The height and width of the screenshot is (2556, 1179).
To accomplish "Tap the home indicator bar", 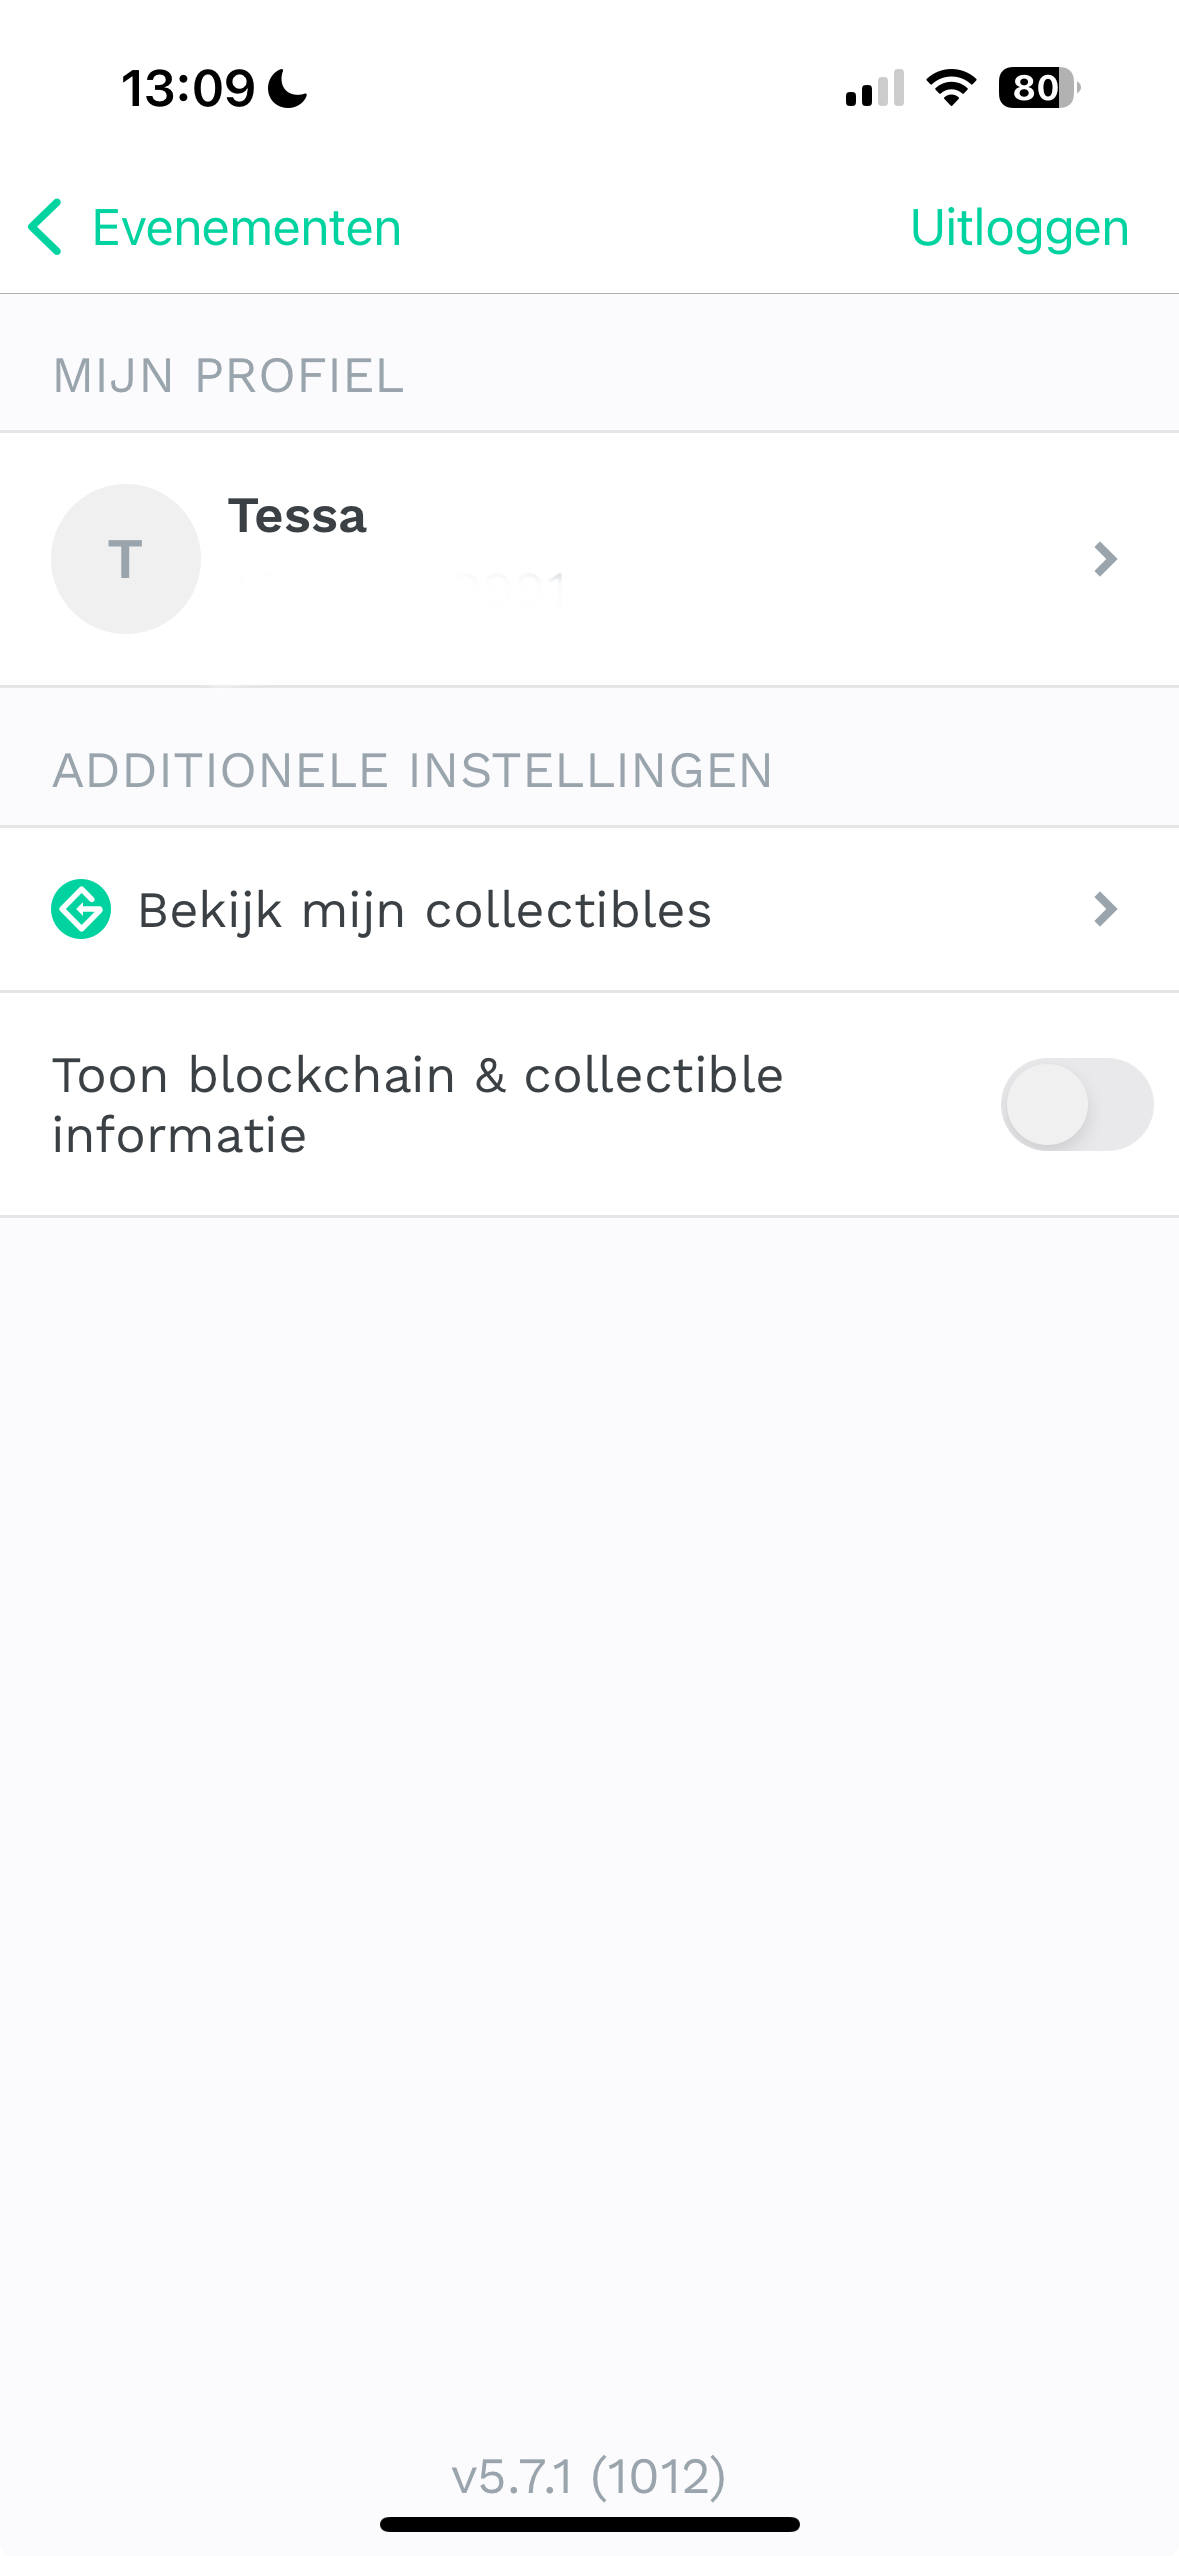I will (x=590, y=2524).
